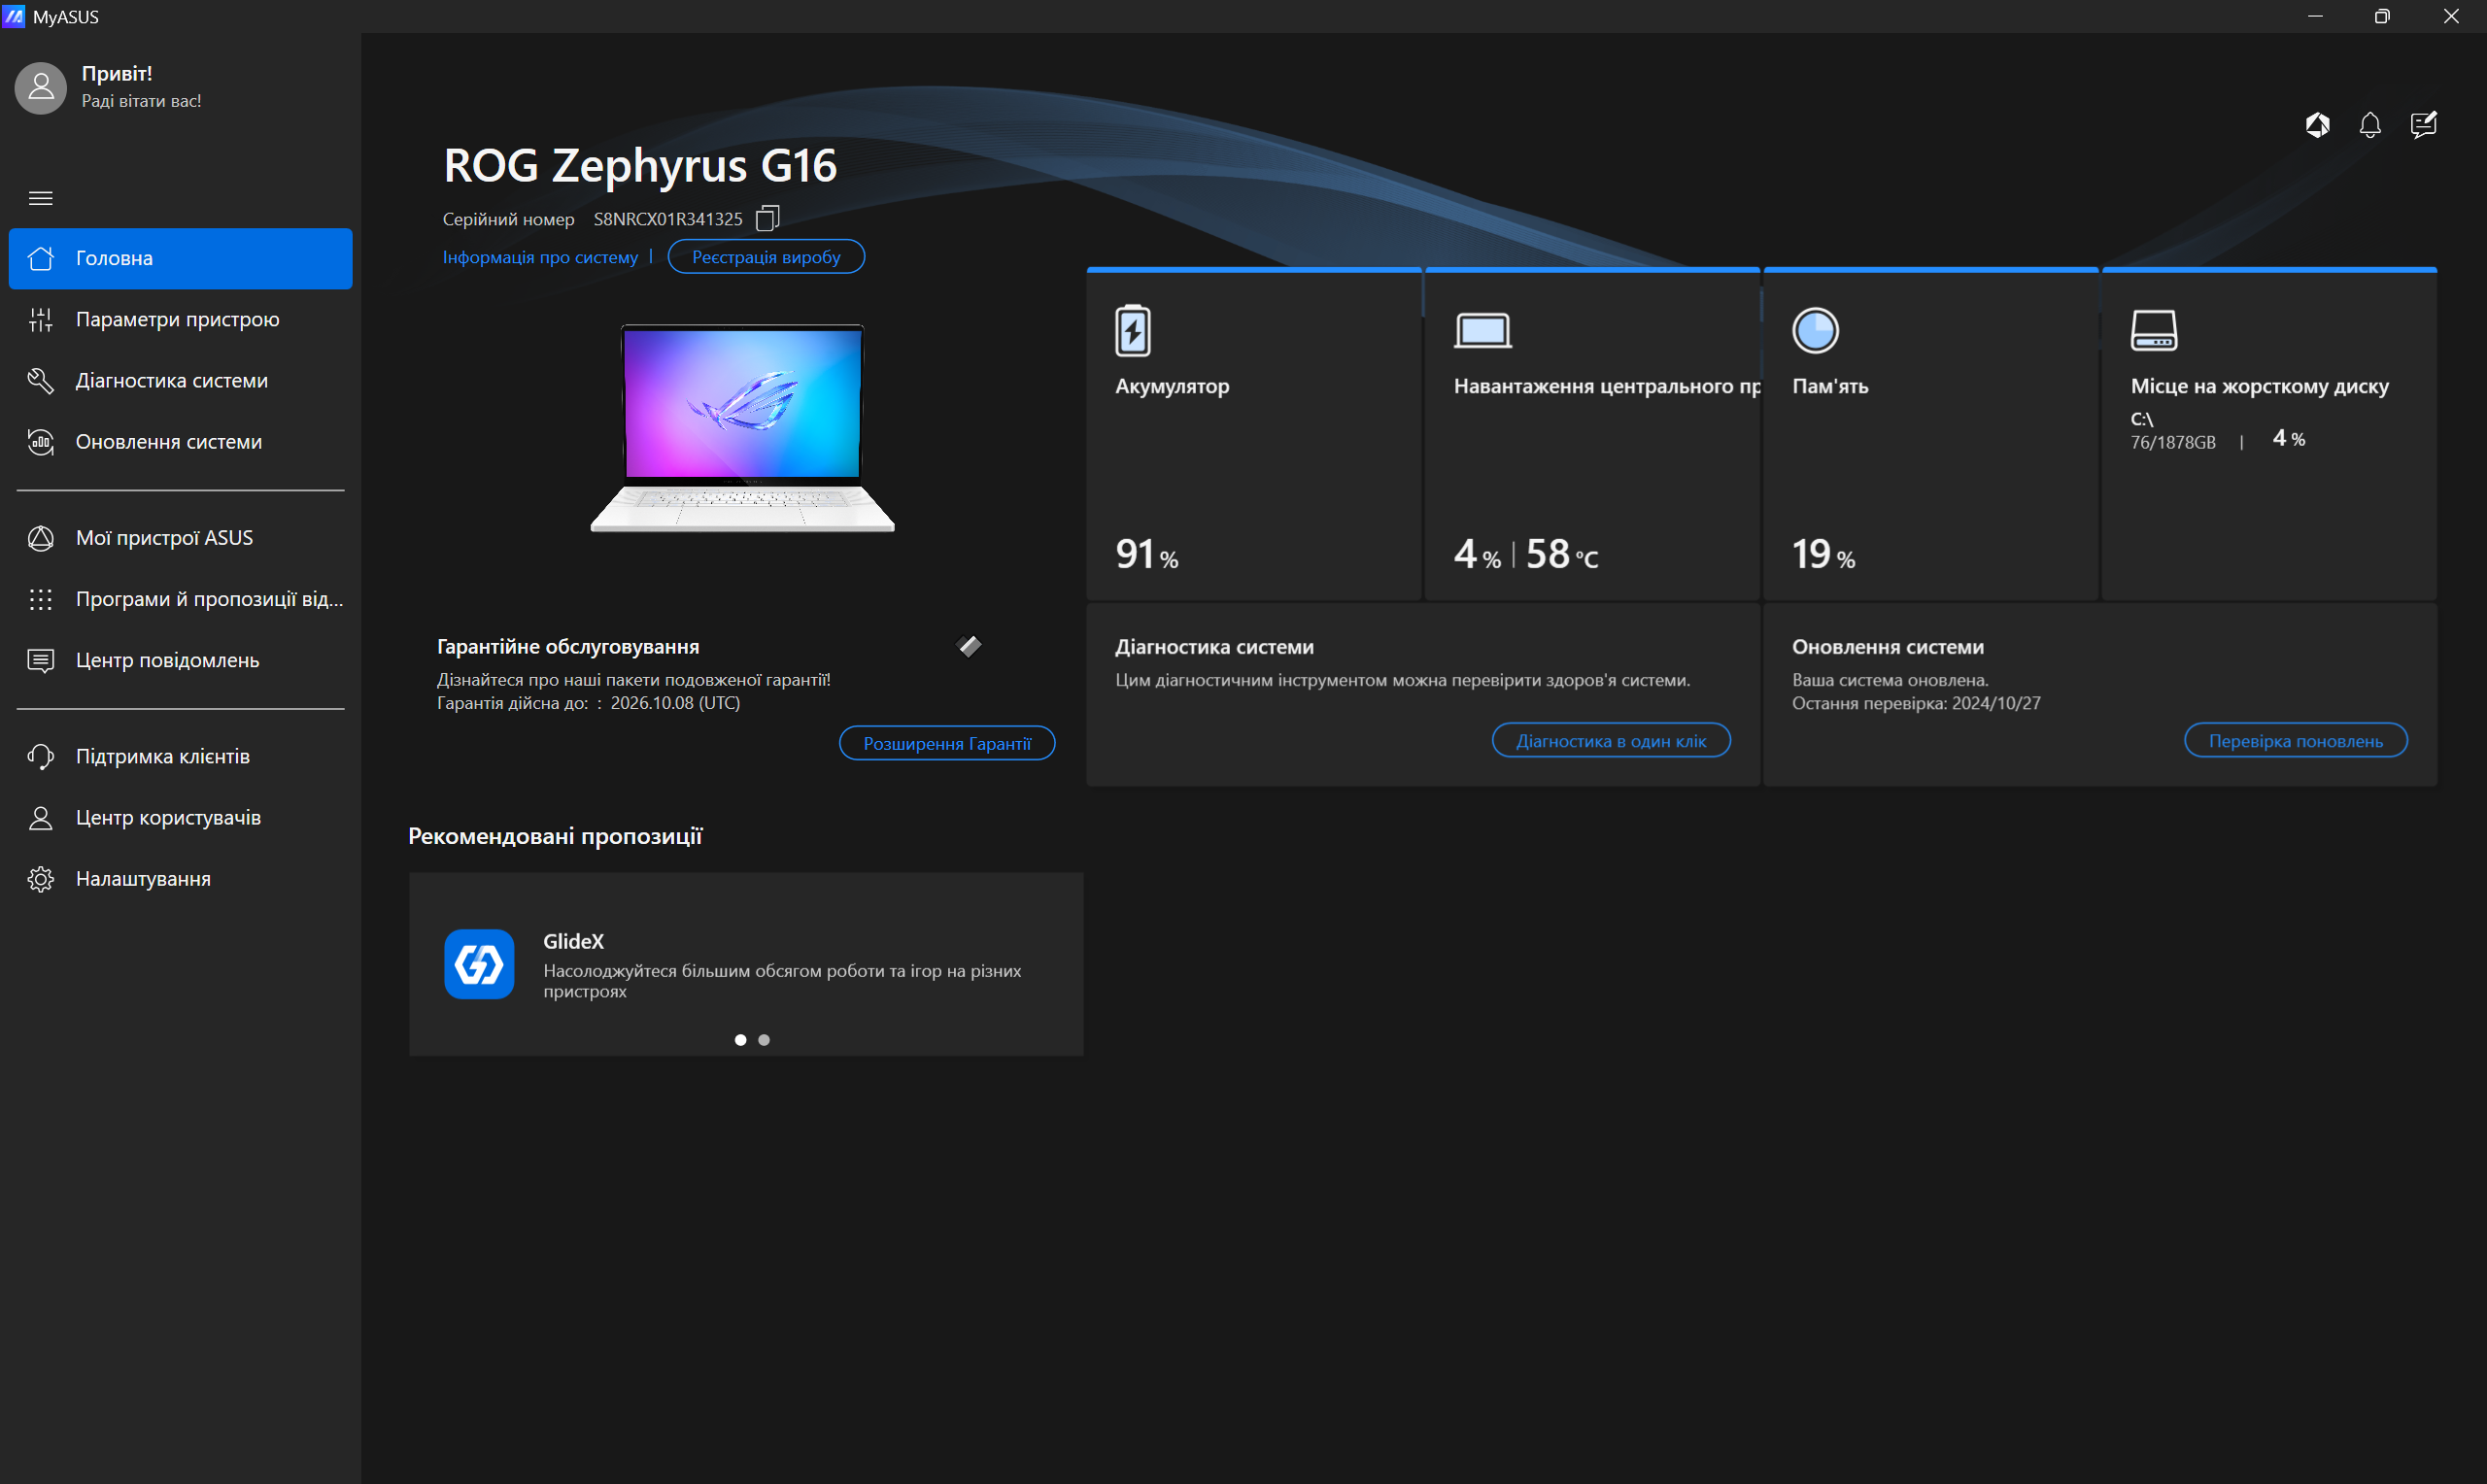2487x1484 pixels.
Task: Select the Параметри пристрою sliders icon
Action: 41,319
